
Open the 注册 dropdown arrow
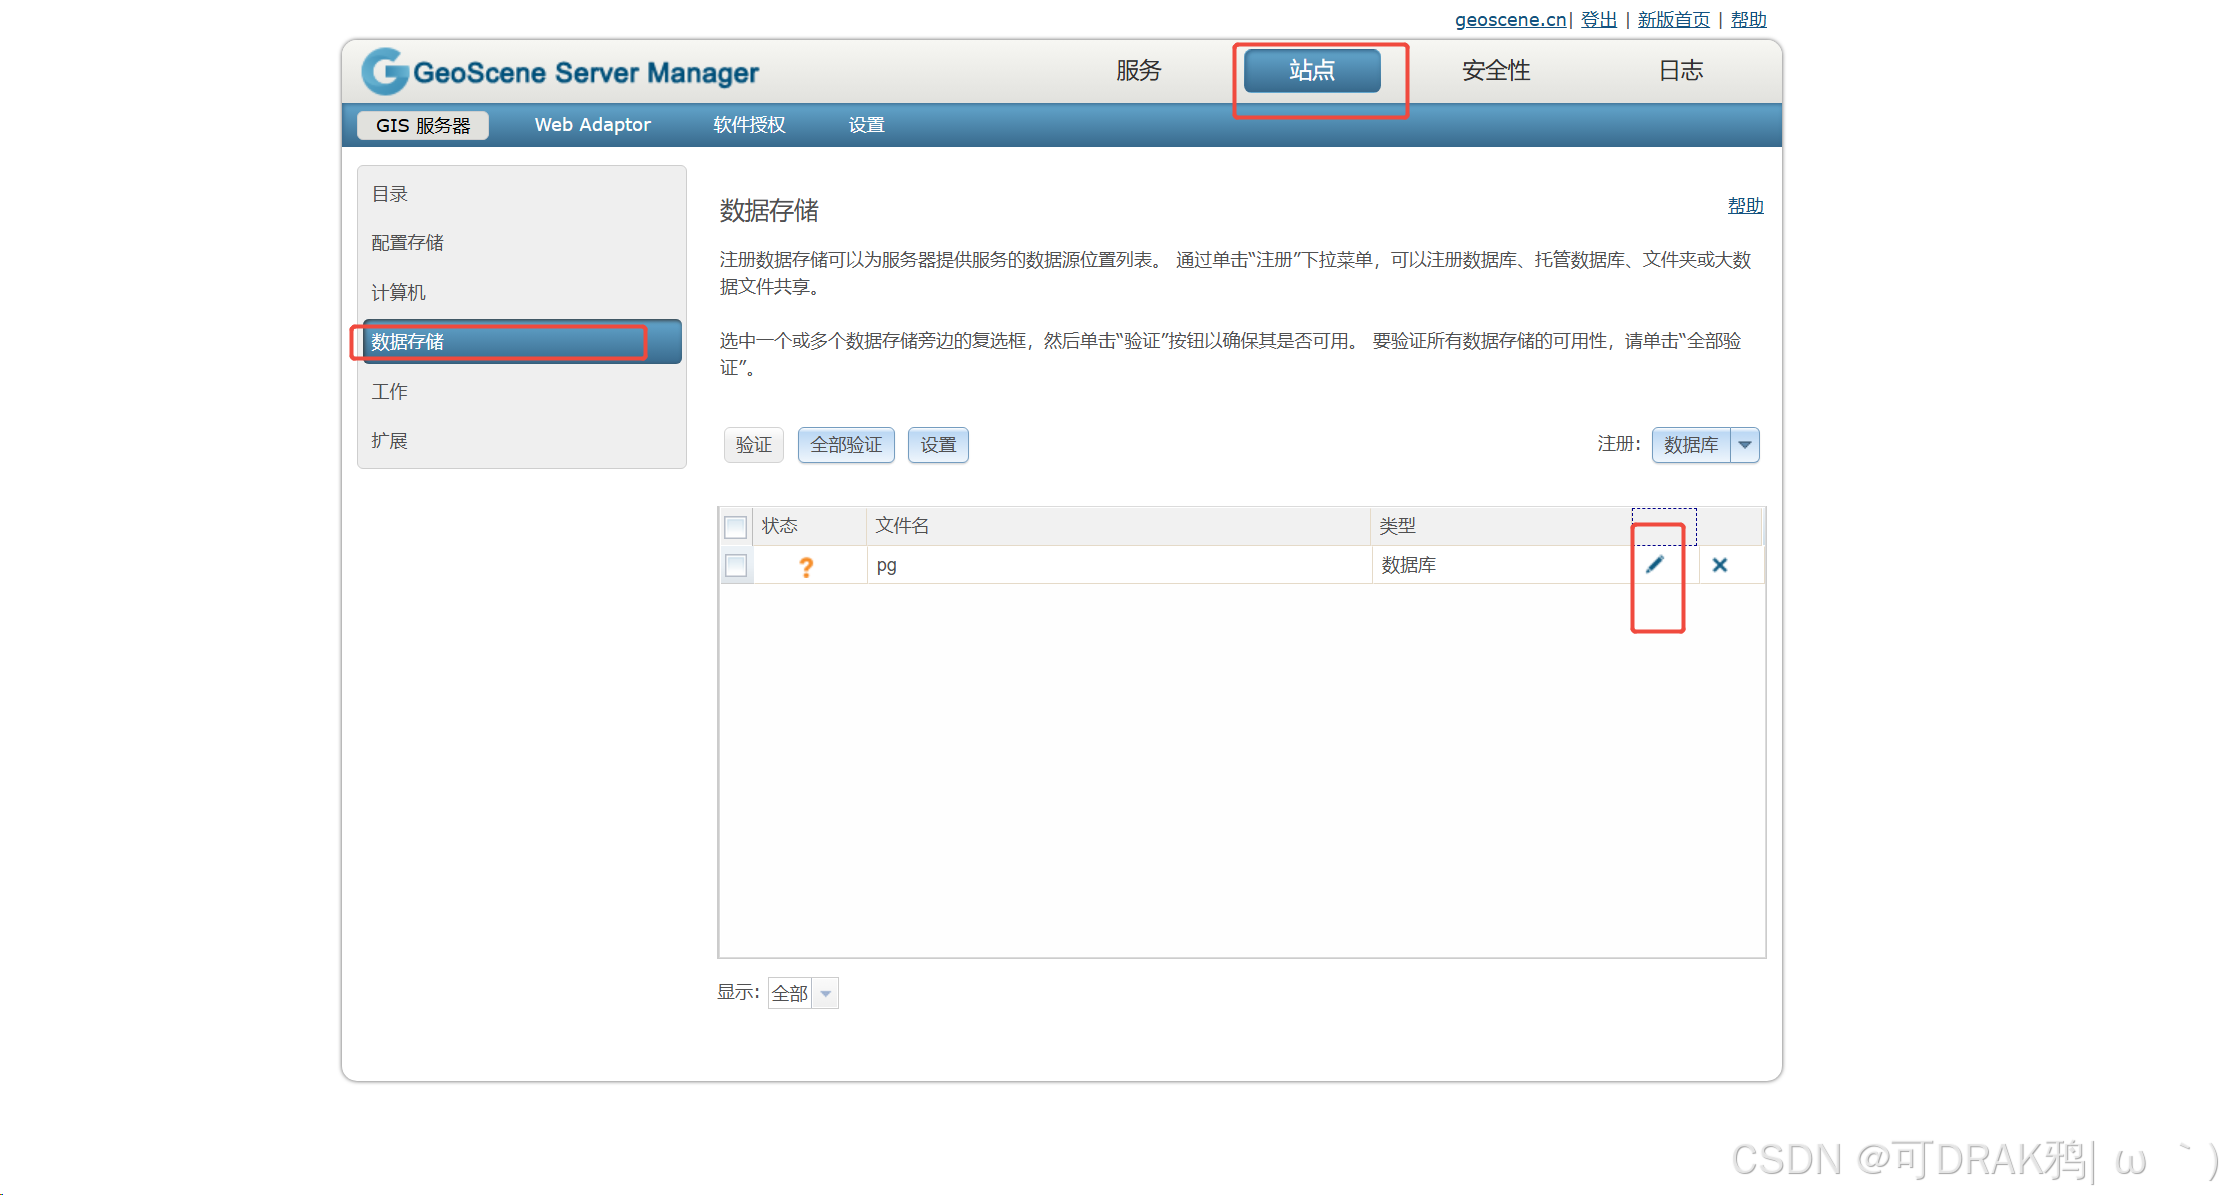click(1745, 445)
